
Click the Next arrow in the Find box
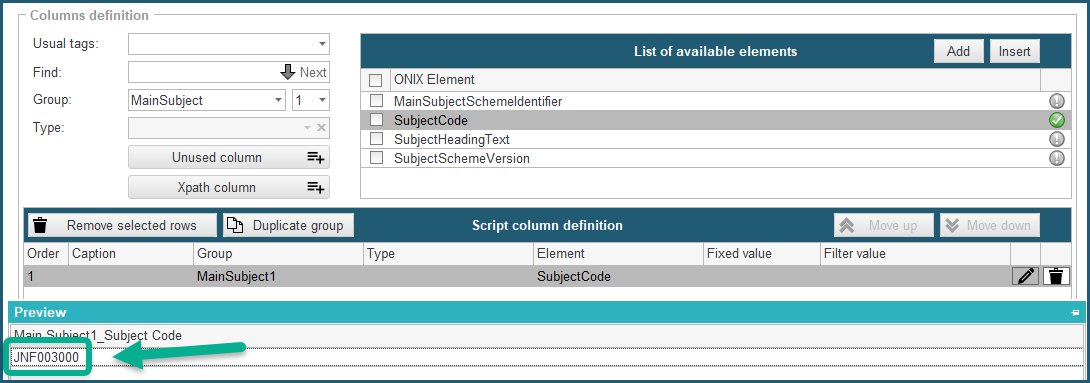[288, 72]
